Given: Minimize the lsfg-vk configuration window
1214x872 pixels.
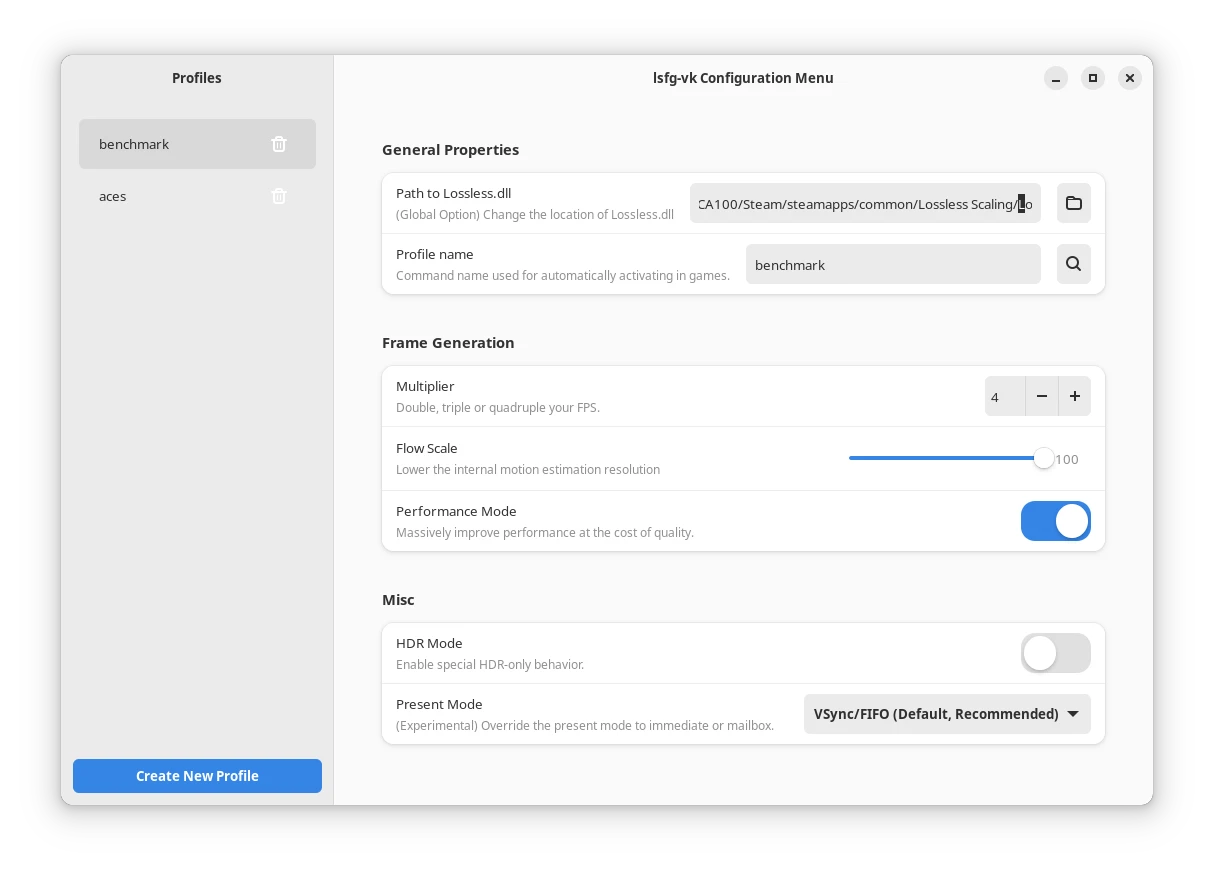Looking at the screenshot, I should pyautogui.click(x=1056, y=78).
